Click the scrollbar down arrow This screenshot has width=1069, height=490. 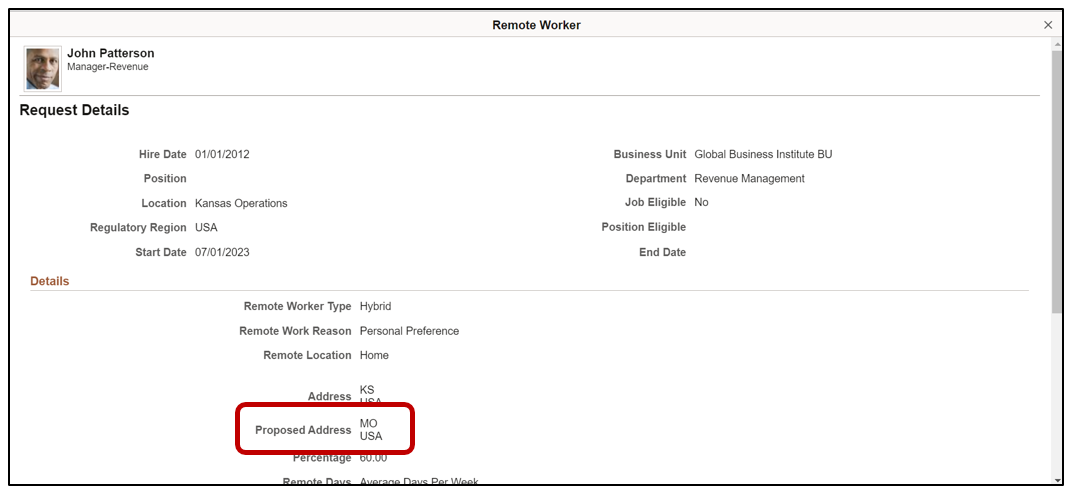point(1057,479)
